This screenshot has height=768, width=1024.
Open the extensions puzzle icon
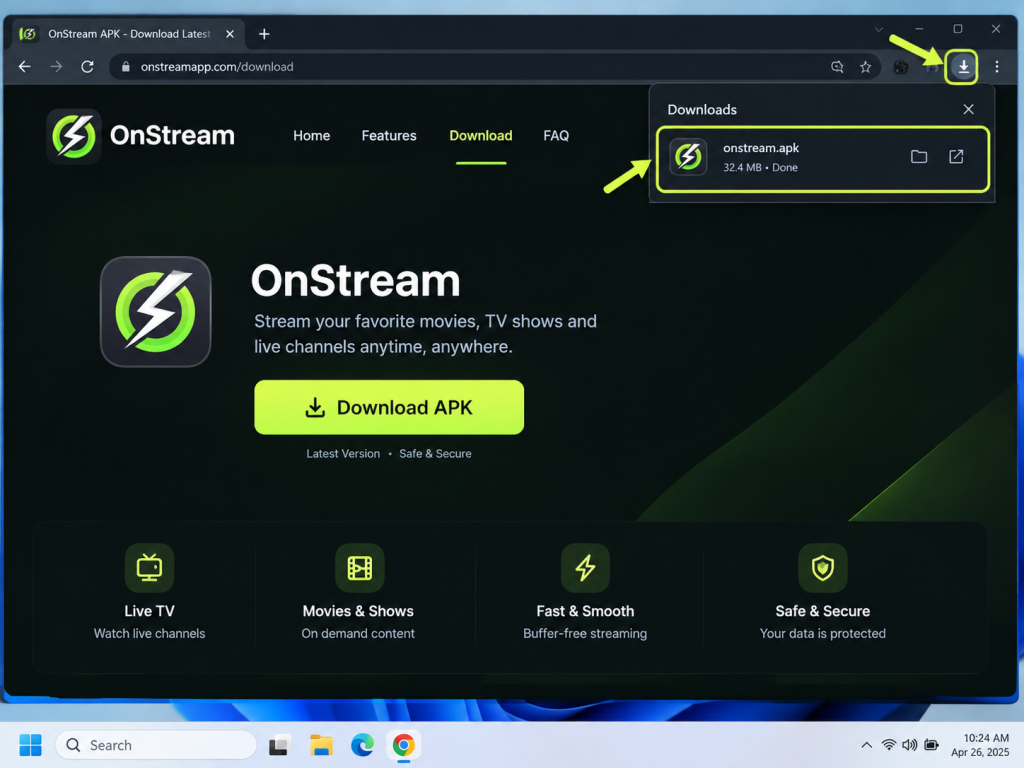click(x=901, y=67)
